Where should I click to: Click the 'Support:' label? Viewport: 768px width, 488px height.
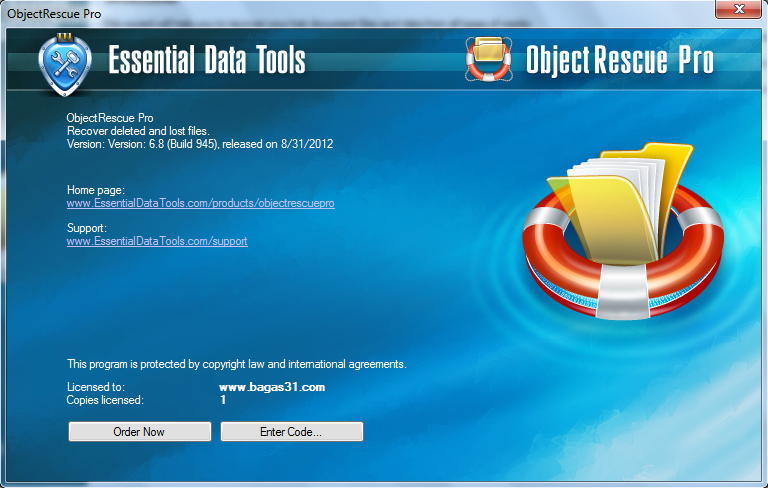(87, 228)
